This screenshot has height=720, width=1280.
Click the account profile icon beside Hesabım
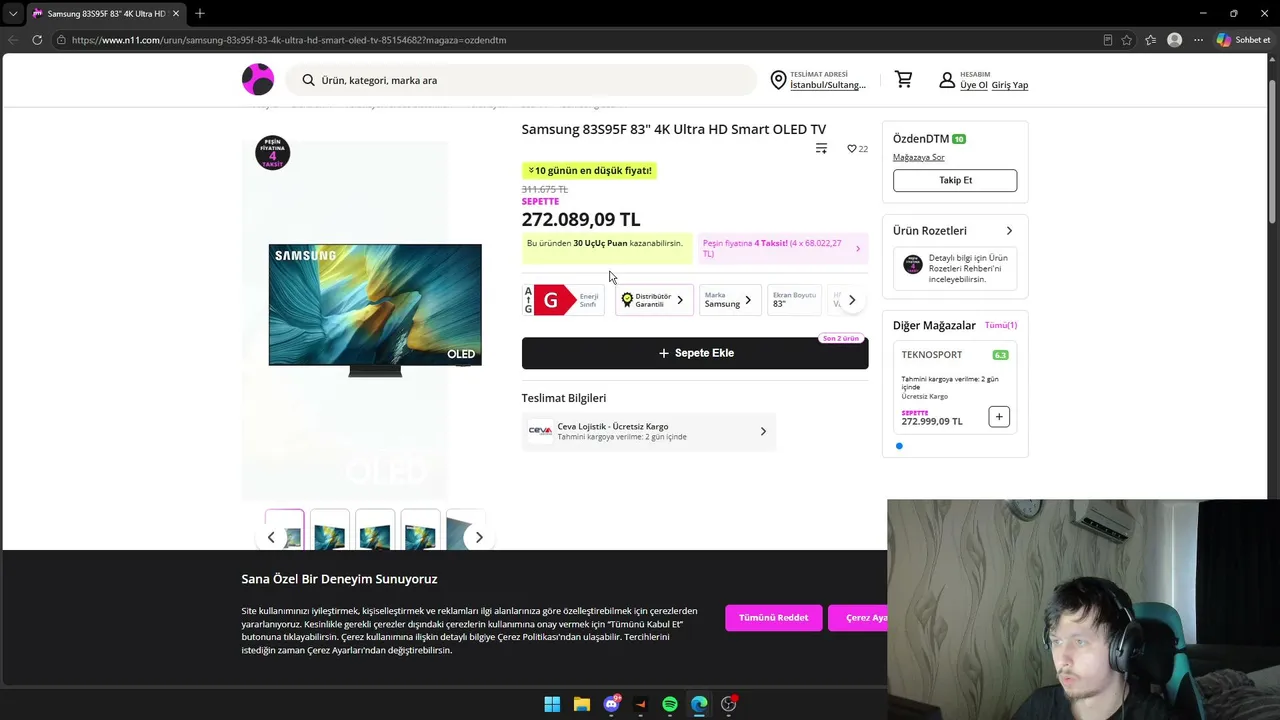(947, 80)
